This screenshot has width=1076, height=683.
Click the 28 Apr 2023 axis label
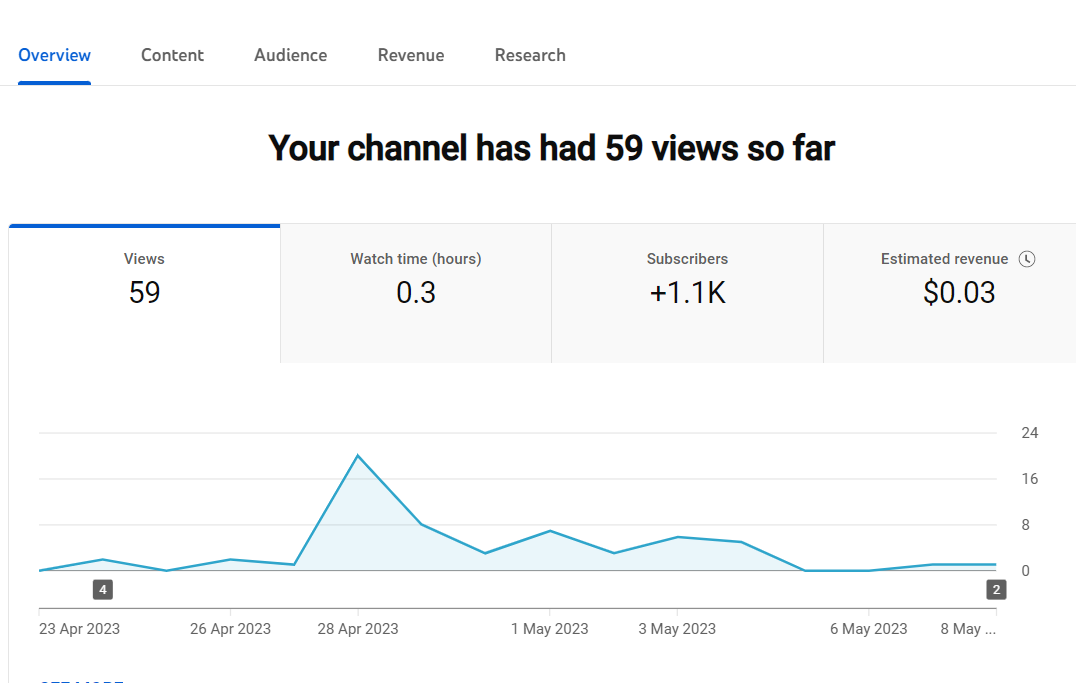coord(358,629)
